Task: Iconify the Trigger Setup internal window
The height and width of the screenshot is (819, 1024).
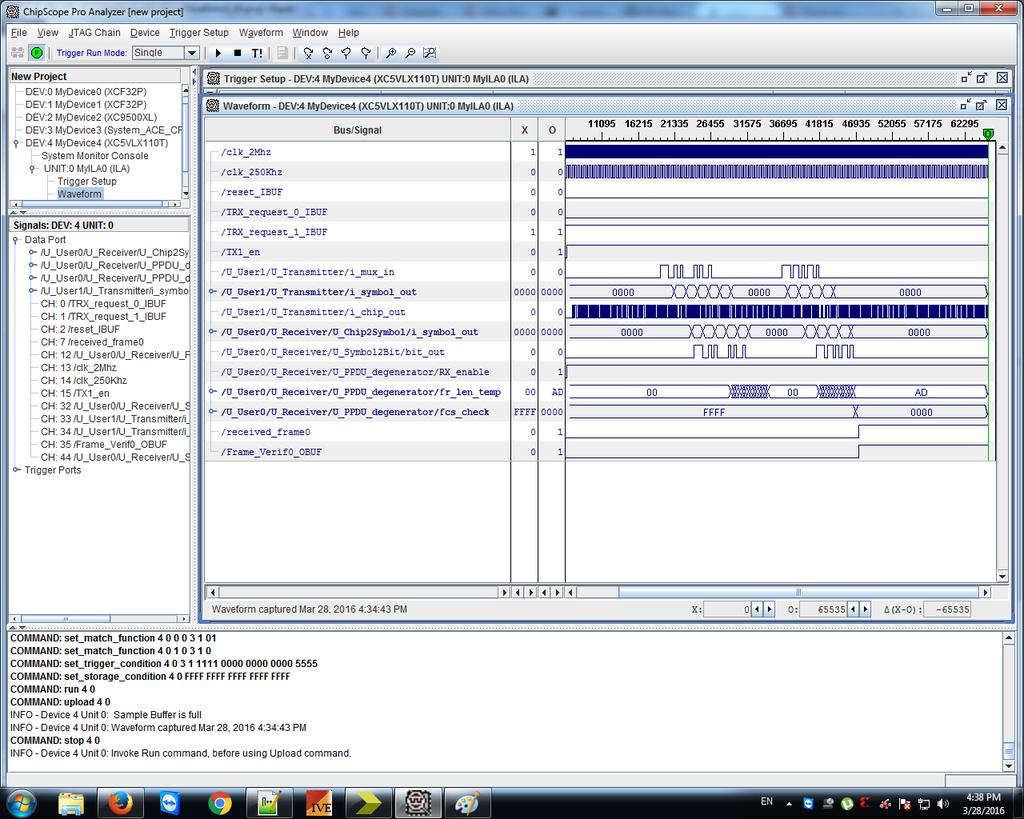Action: coord(966,78)
